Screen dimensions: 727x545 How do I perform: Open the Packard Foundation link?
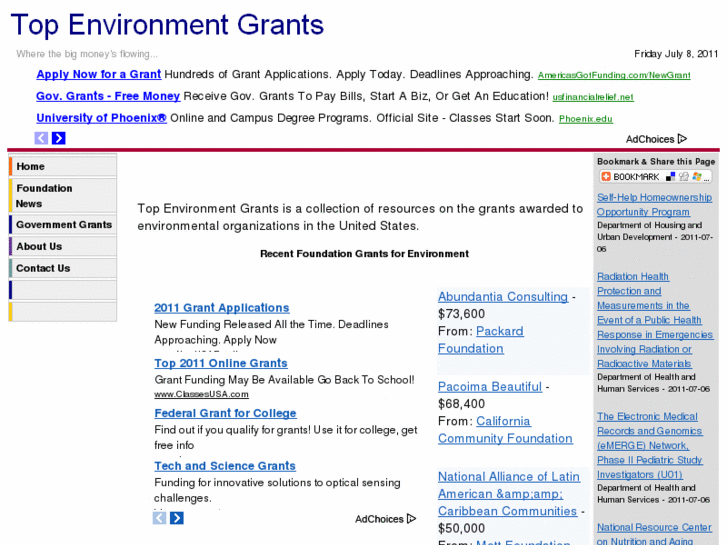(x=481, y=340)
